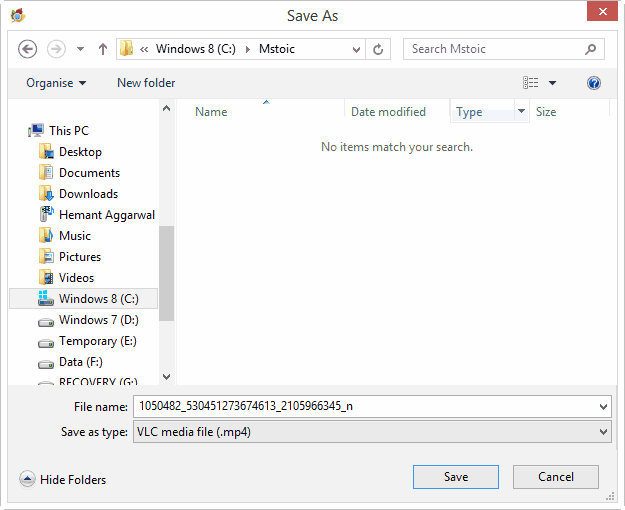Click the change view icon
The image size is (625, 510).
pyautogui.click(x=531, y=83)
